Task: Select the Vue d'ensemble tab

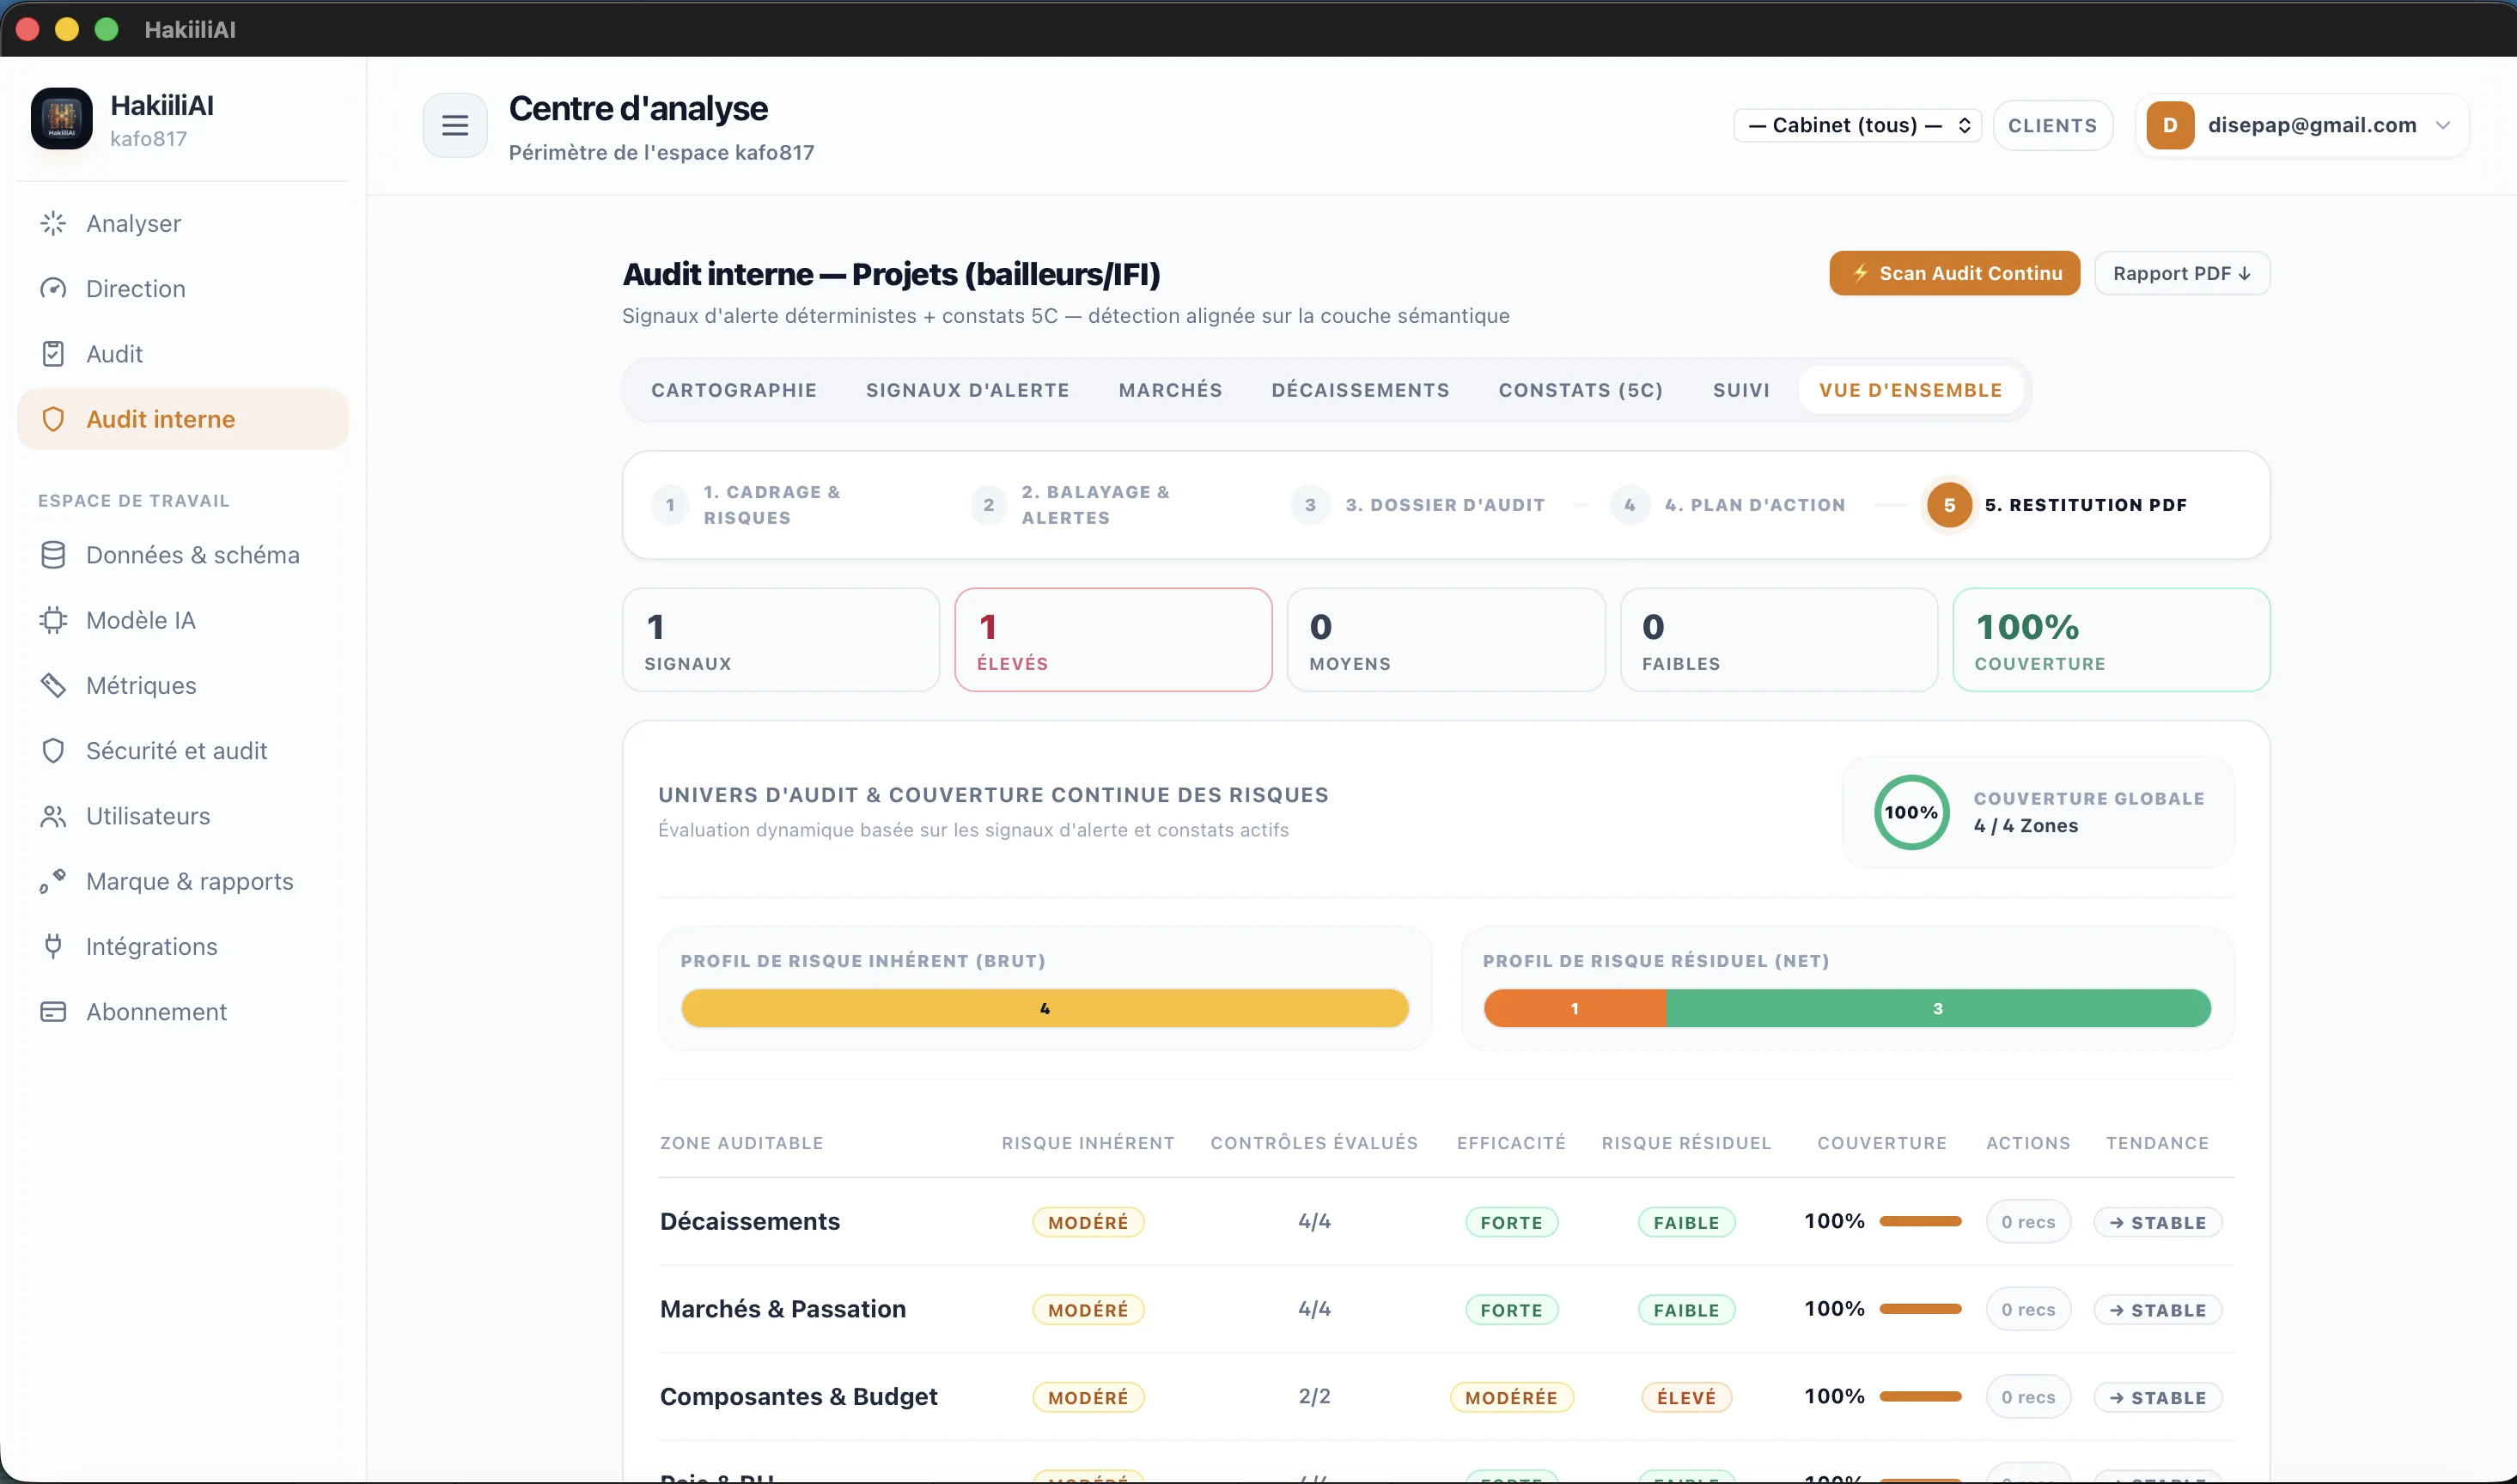Action: [x=1910, y=390]
